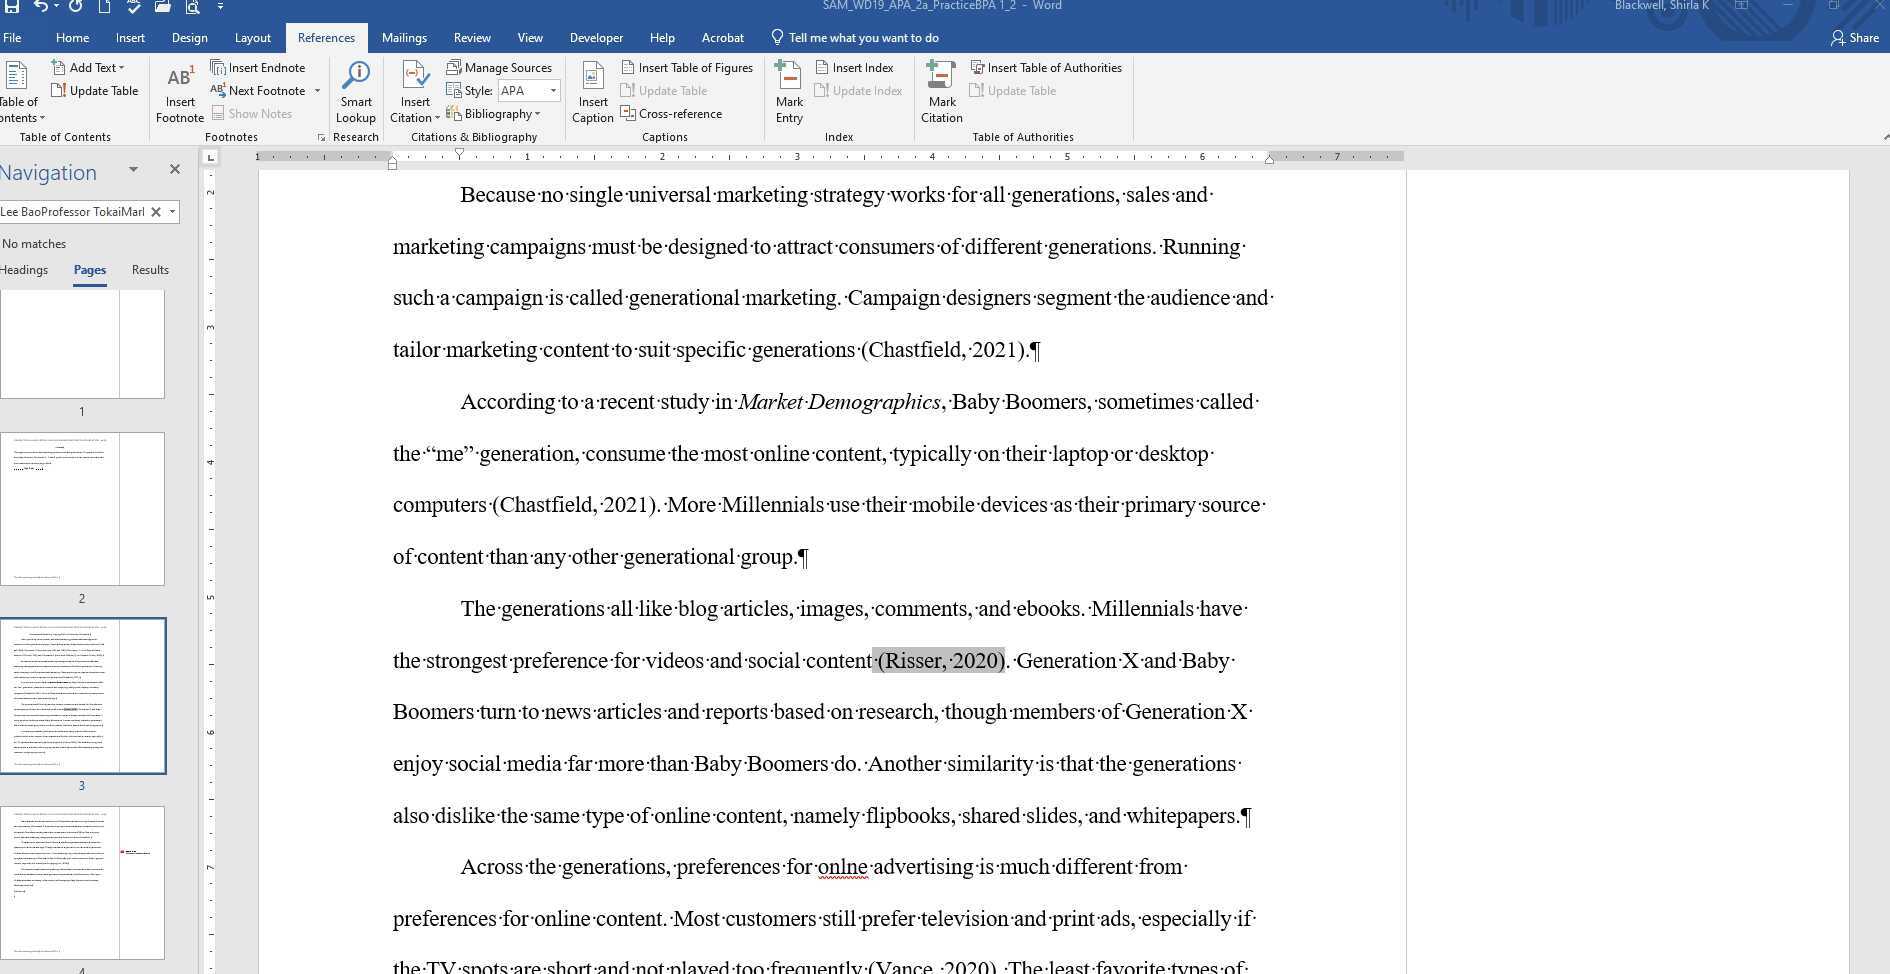
Task: Open the Layout tab
Action: click(x=252, y=38)
